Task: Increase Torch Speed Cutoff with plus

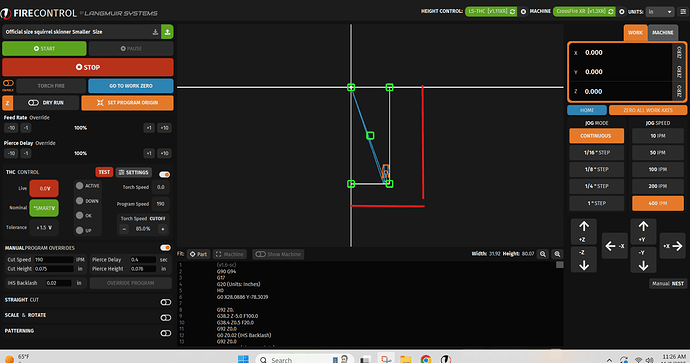Action: (163, 229)
